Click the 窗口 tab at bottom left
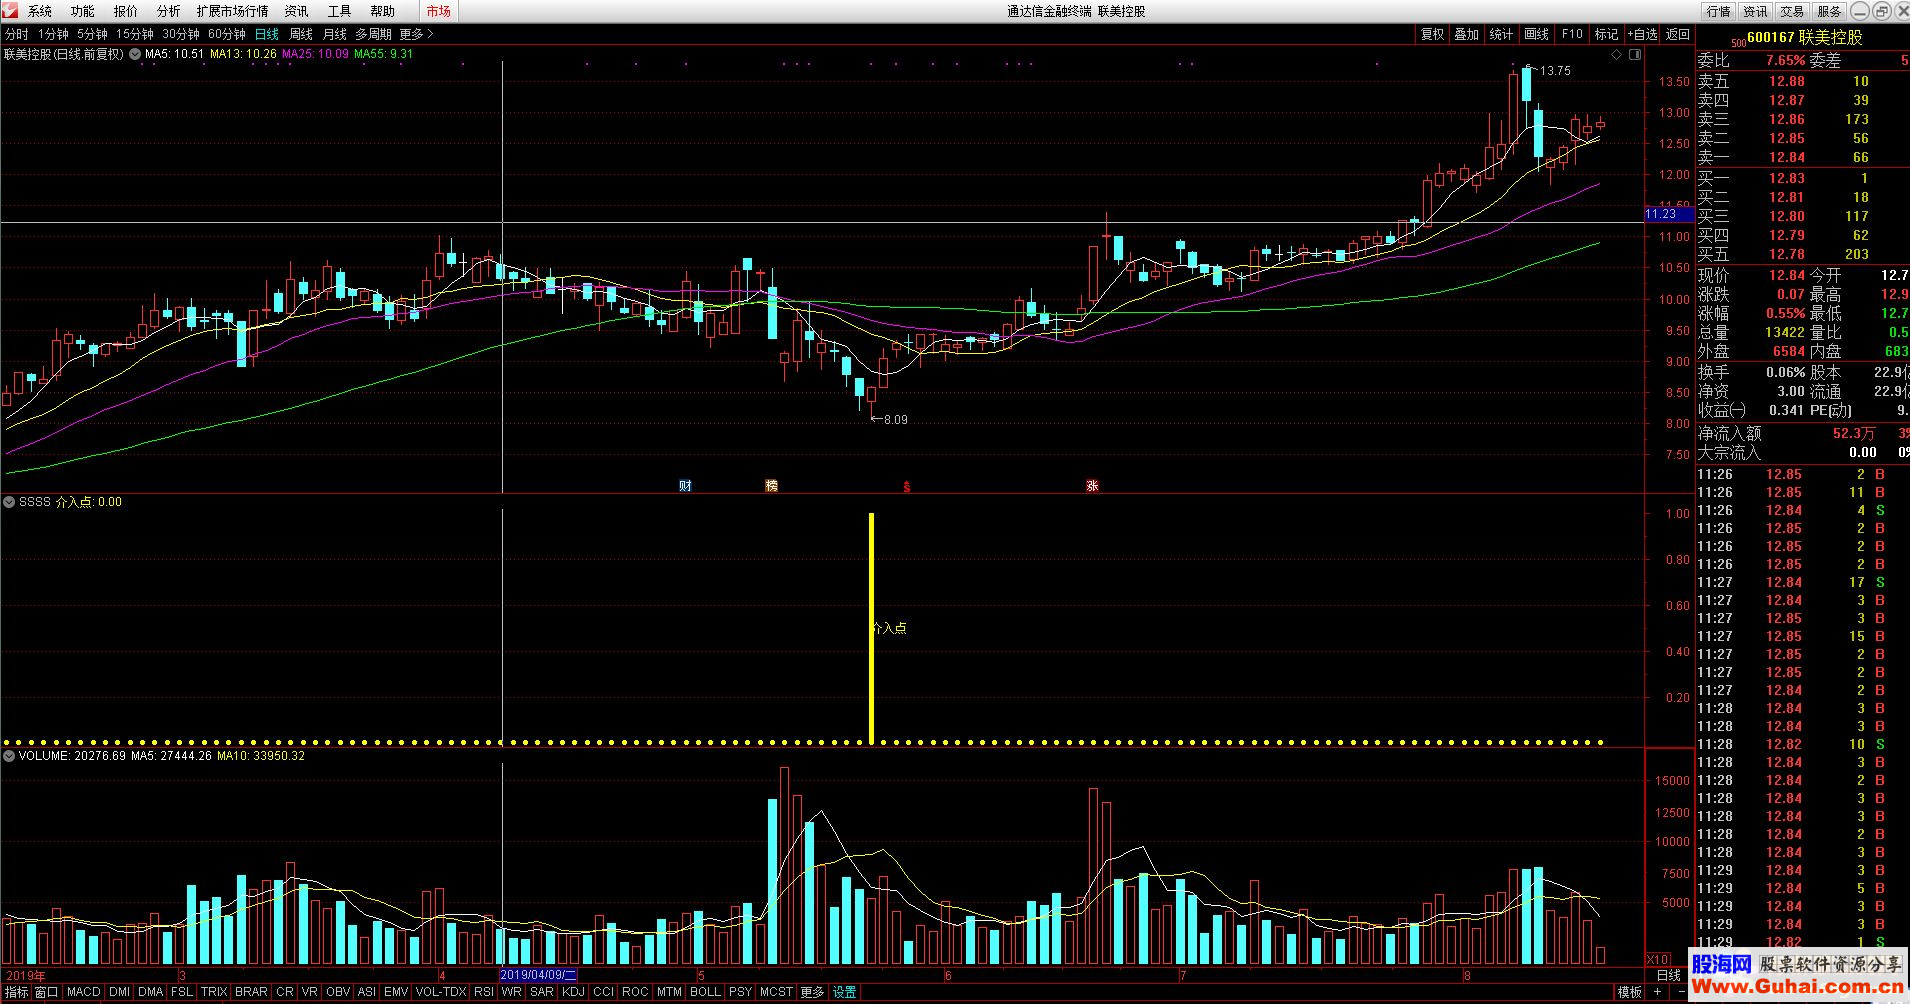Image resolution: width=1910 pixels, height=1004 pixels. 46,992
